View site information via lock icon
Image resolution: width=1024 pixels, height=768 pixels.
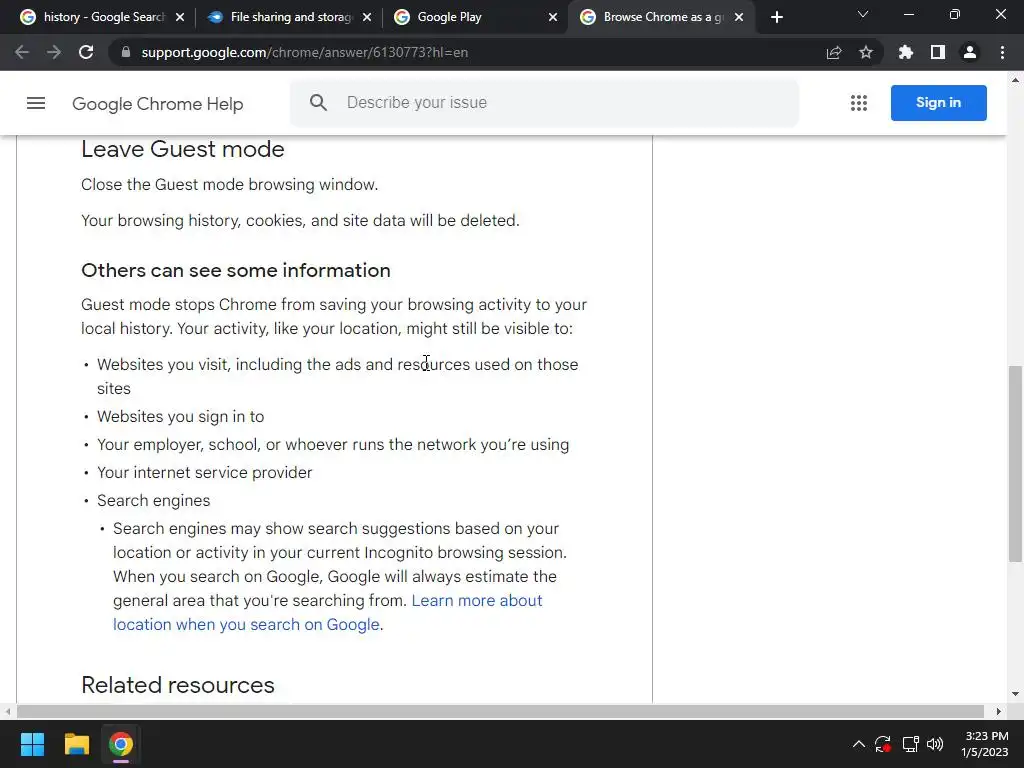click(126, 52)
